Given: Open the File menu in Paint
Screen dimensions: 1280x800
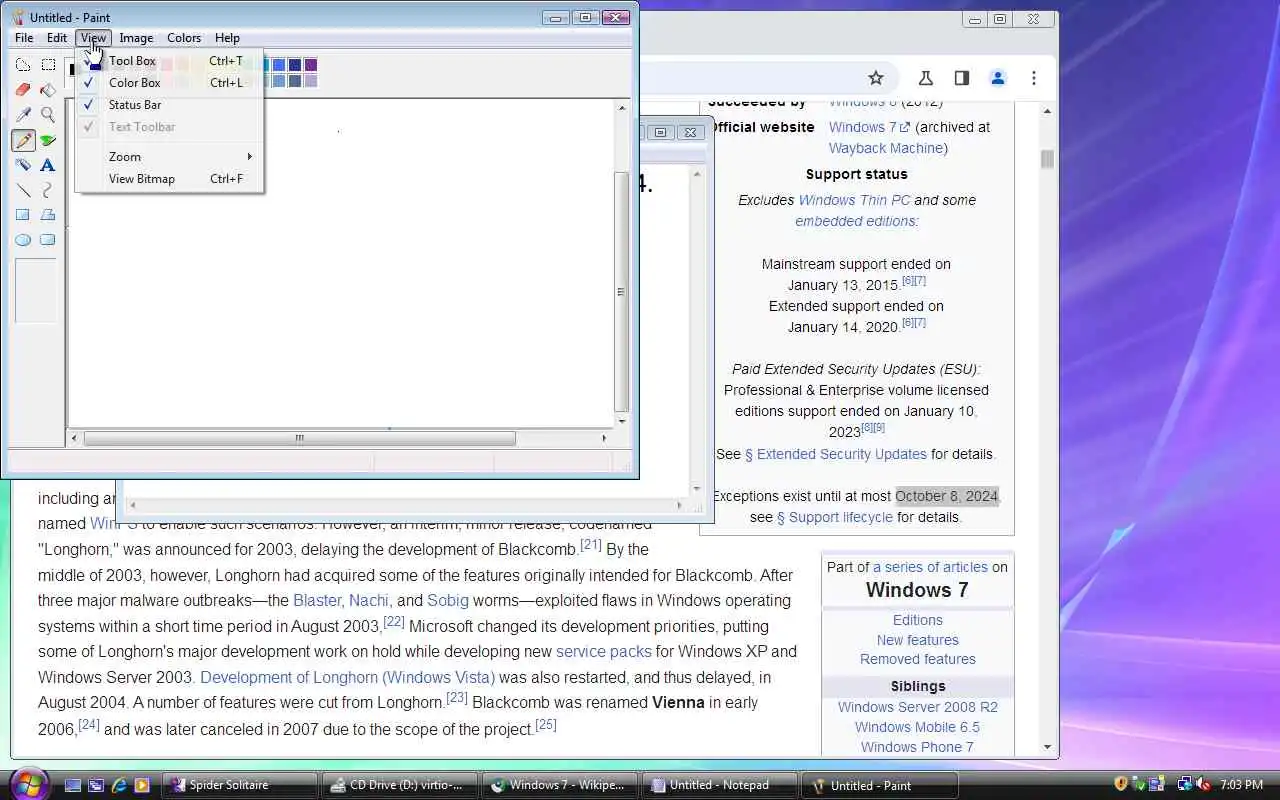Looking at the screenshot, I should pyautogui.click(x=24, y=38).
